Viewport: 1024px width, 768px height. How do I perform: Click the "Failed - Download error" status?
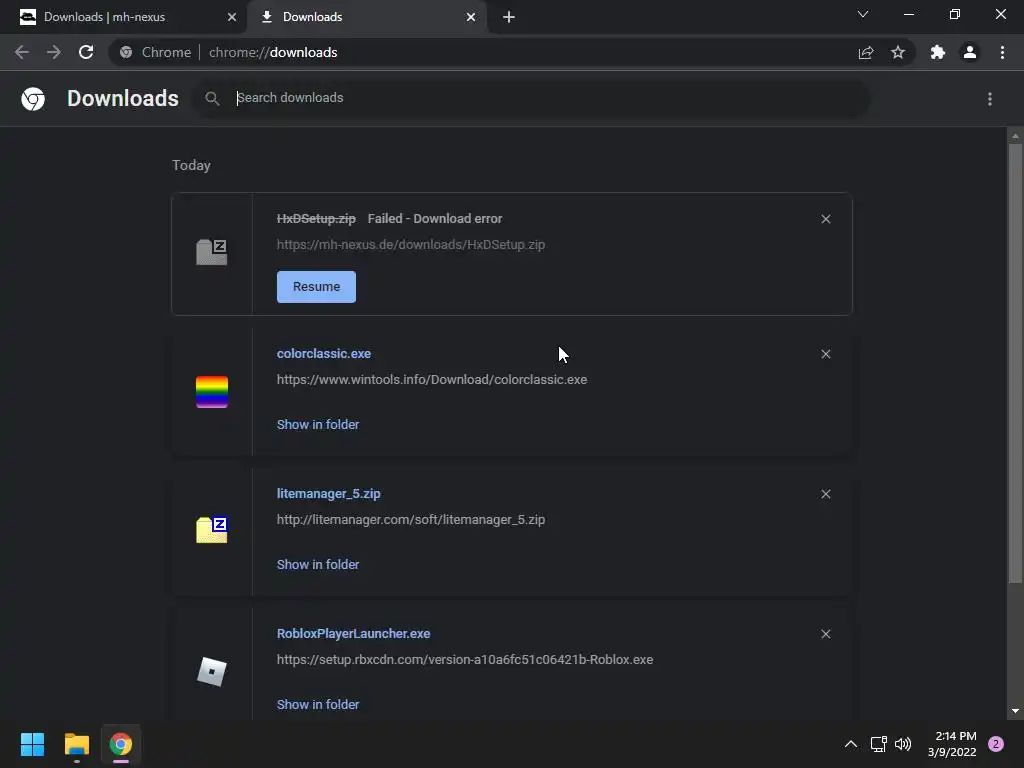tap(435, 219)
